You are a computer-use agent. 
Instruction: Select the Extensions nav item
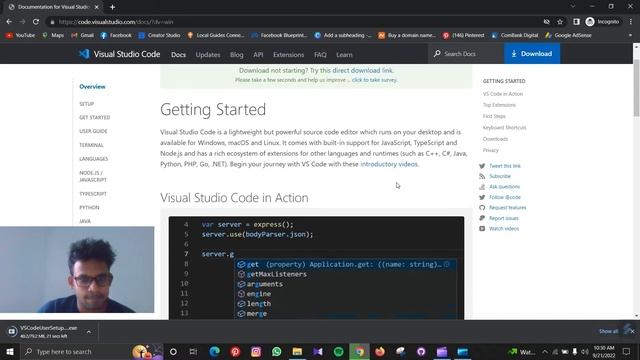(x=289, y=54)
